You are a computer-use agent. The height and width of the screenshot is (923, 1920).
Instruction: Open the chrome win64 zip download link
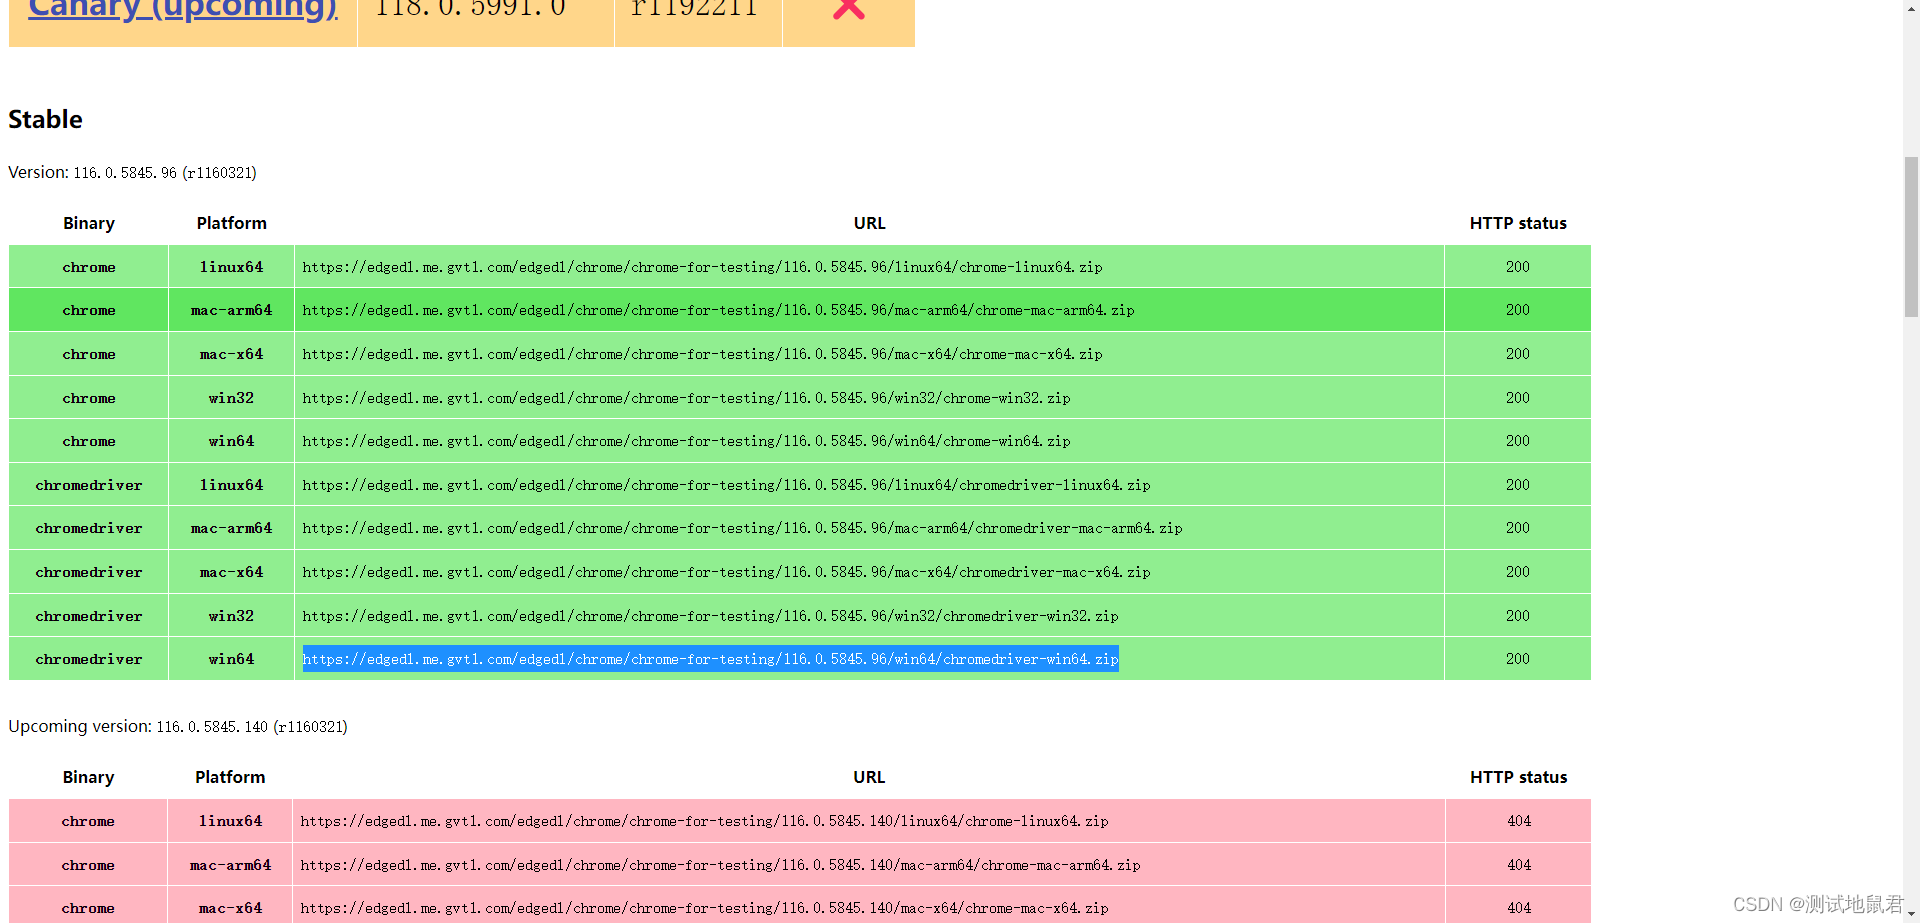click(686, 441)
